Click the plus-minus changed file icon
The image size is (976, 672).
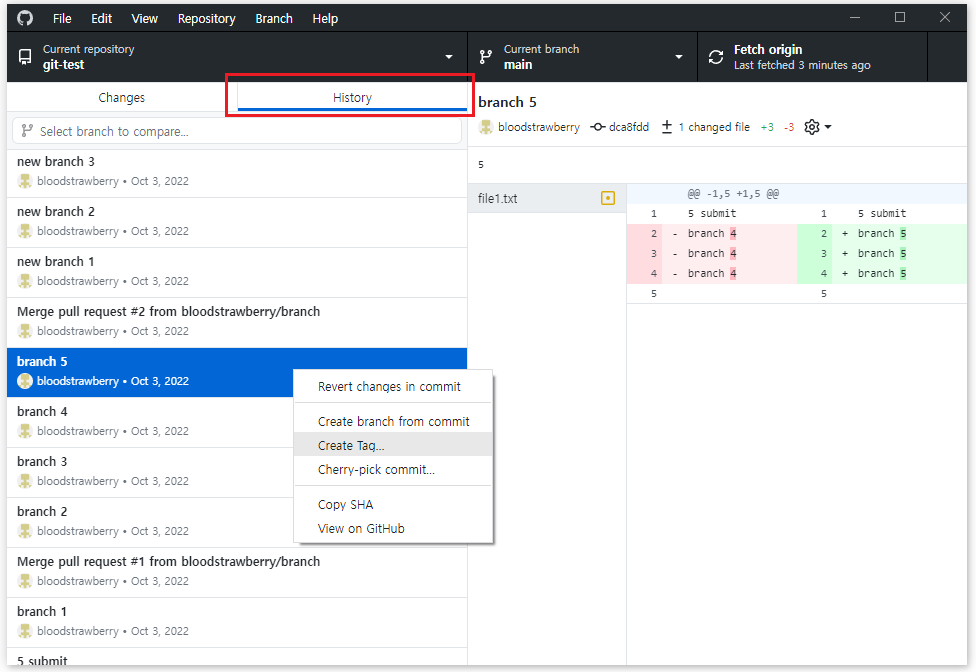[x=667, y=127]
